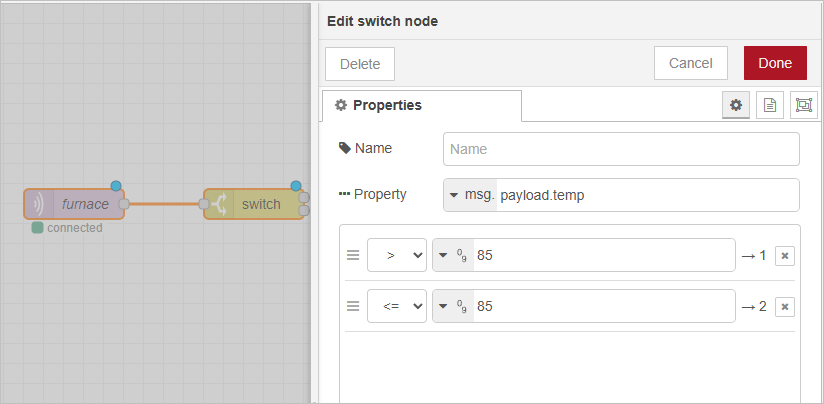Viewport: 824px width, 404px height.
Task: Delete the switch node via Delete button
Action: [x=360, y=63]
